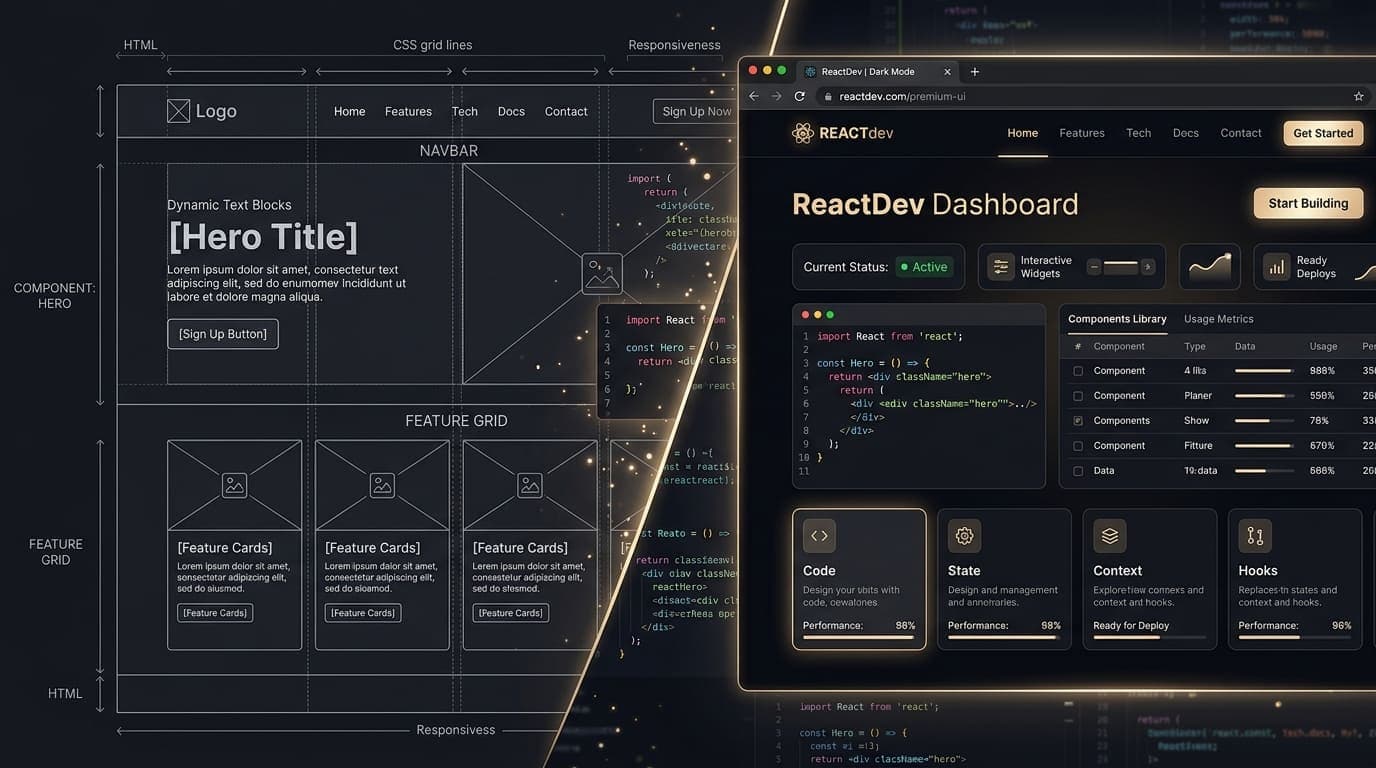
Task: Click Home in the REACTdev navbar
Action: (1022, 133)
